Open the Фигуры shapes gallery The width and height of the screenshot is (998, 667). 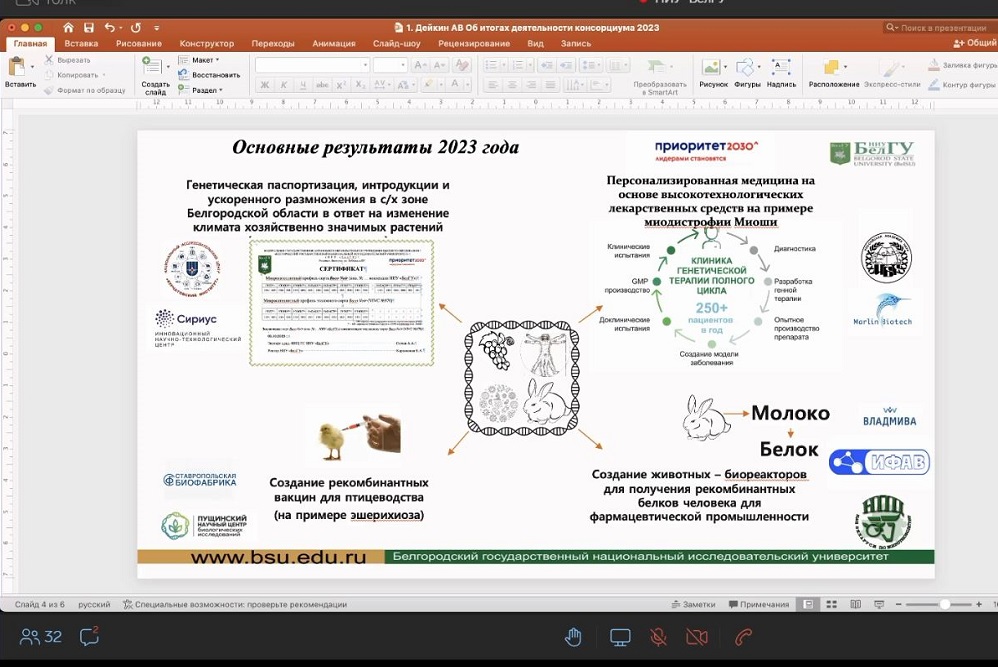747,72
